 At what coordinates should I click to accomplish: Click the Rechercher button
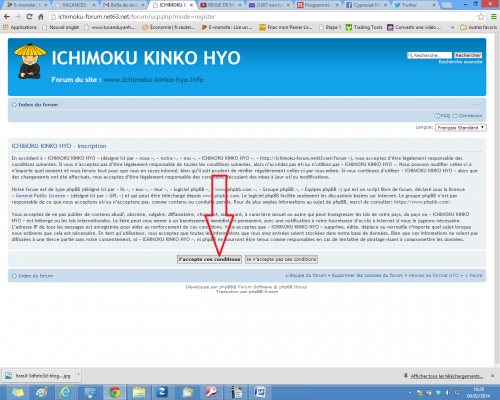point(468,55)
